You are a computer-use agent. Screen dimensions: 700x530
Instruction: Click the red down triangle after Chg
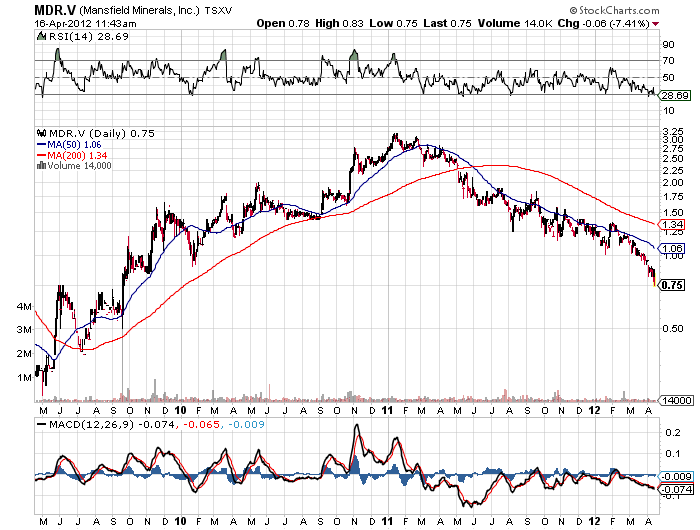coord(655,24)
